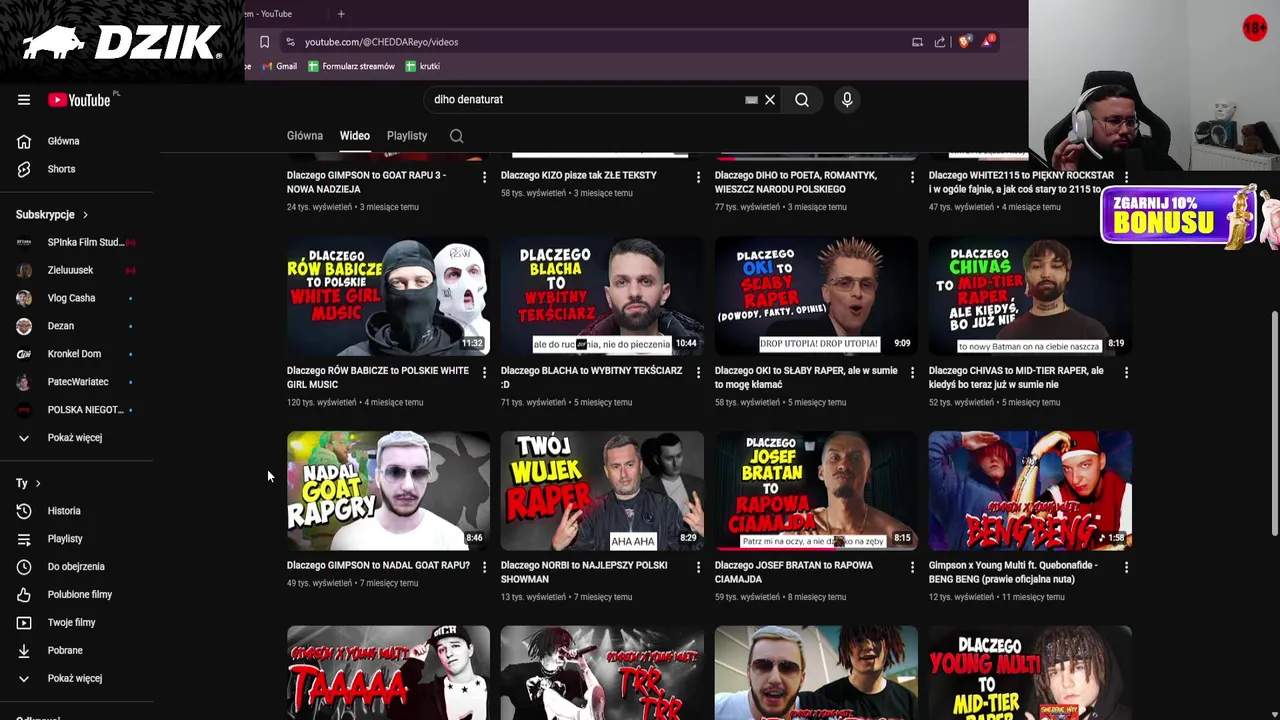
Task: Expand Pokaż więcej under Ty section
Action: click(76, 679)
